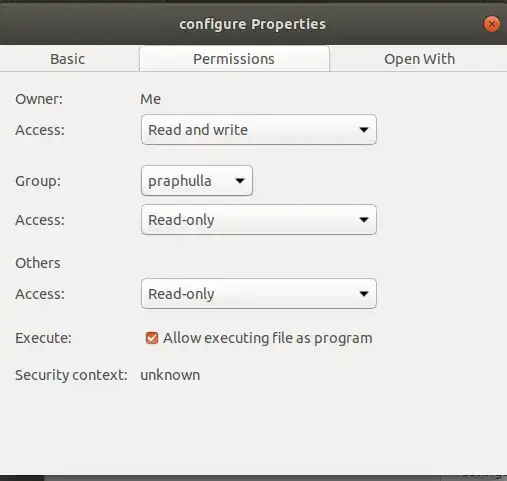This screenshot has width=507, height=481.
Task: Close the configure Properties window
Action: (491, 24)
